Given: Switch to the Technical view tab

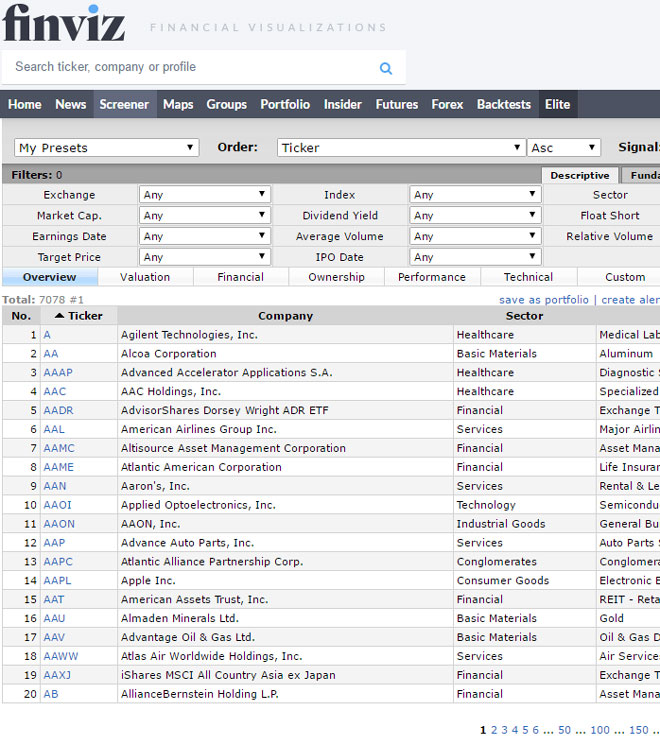Looking at the screenshot, I should 528,277.
